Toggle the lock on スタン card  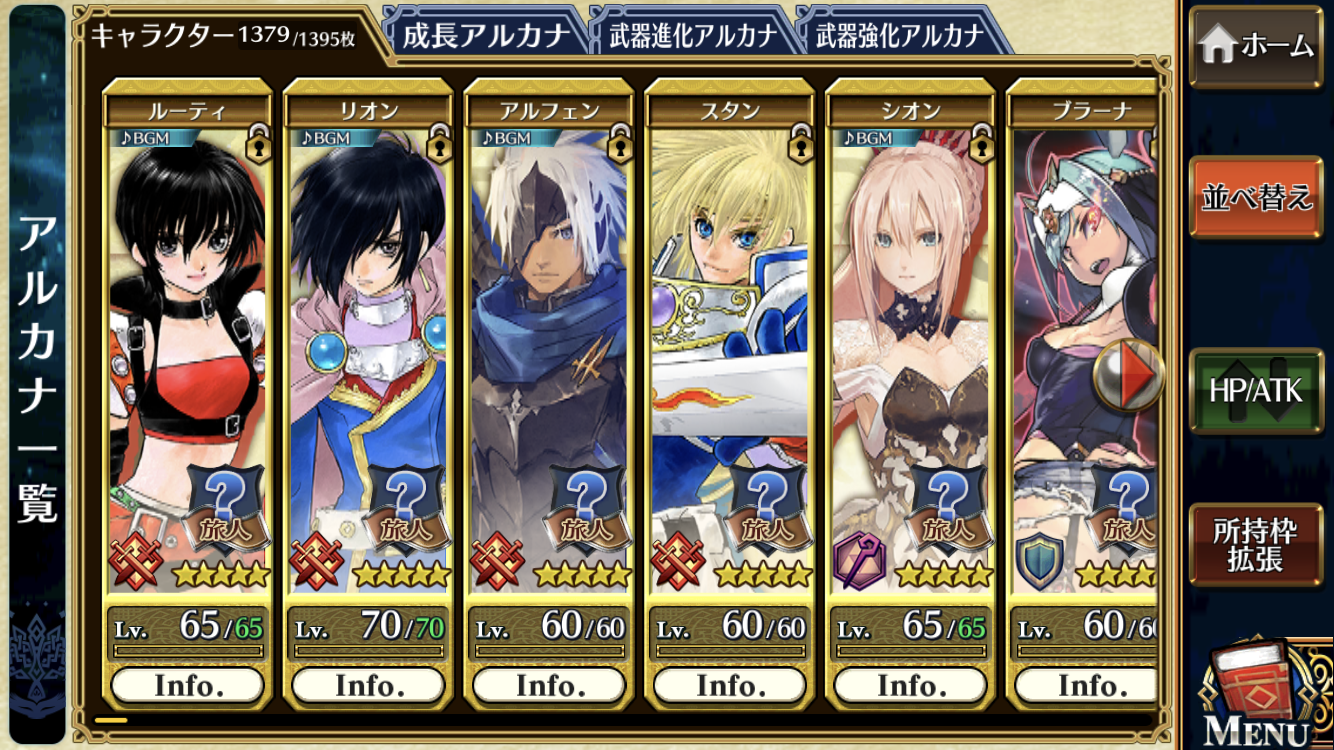(801, 141)
